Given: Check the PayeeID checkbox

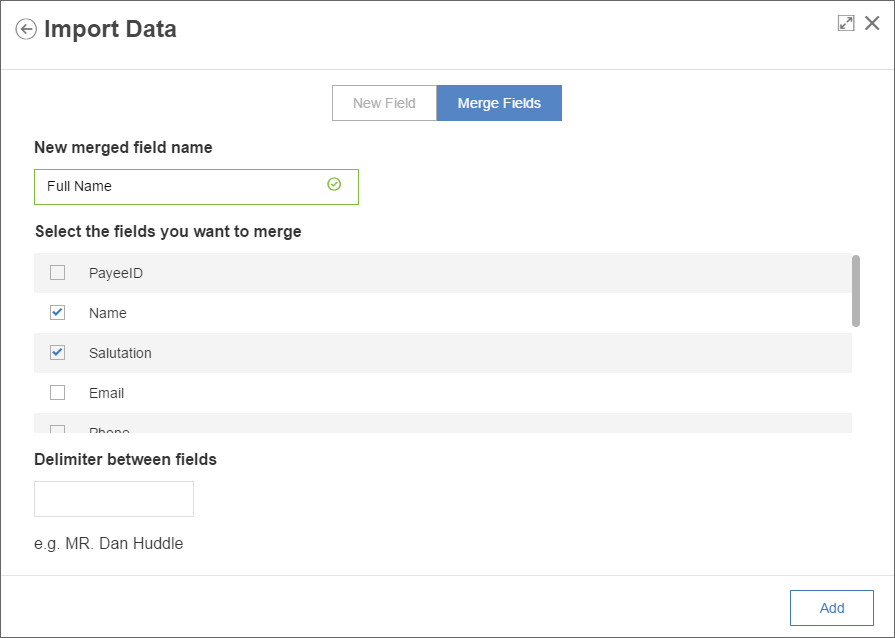Looking at the screenshot, I should click(x=58, y=273).
